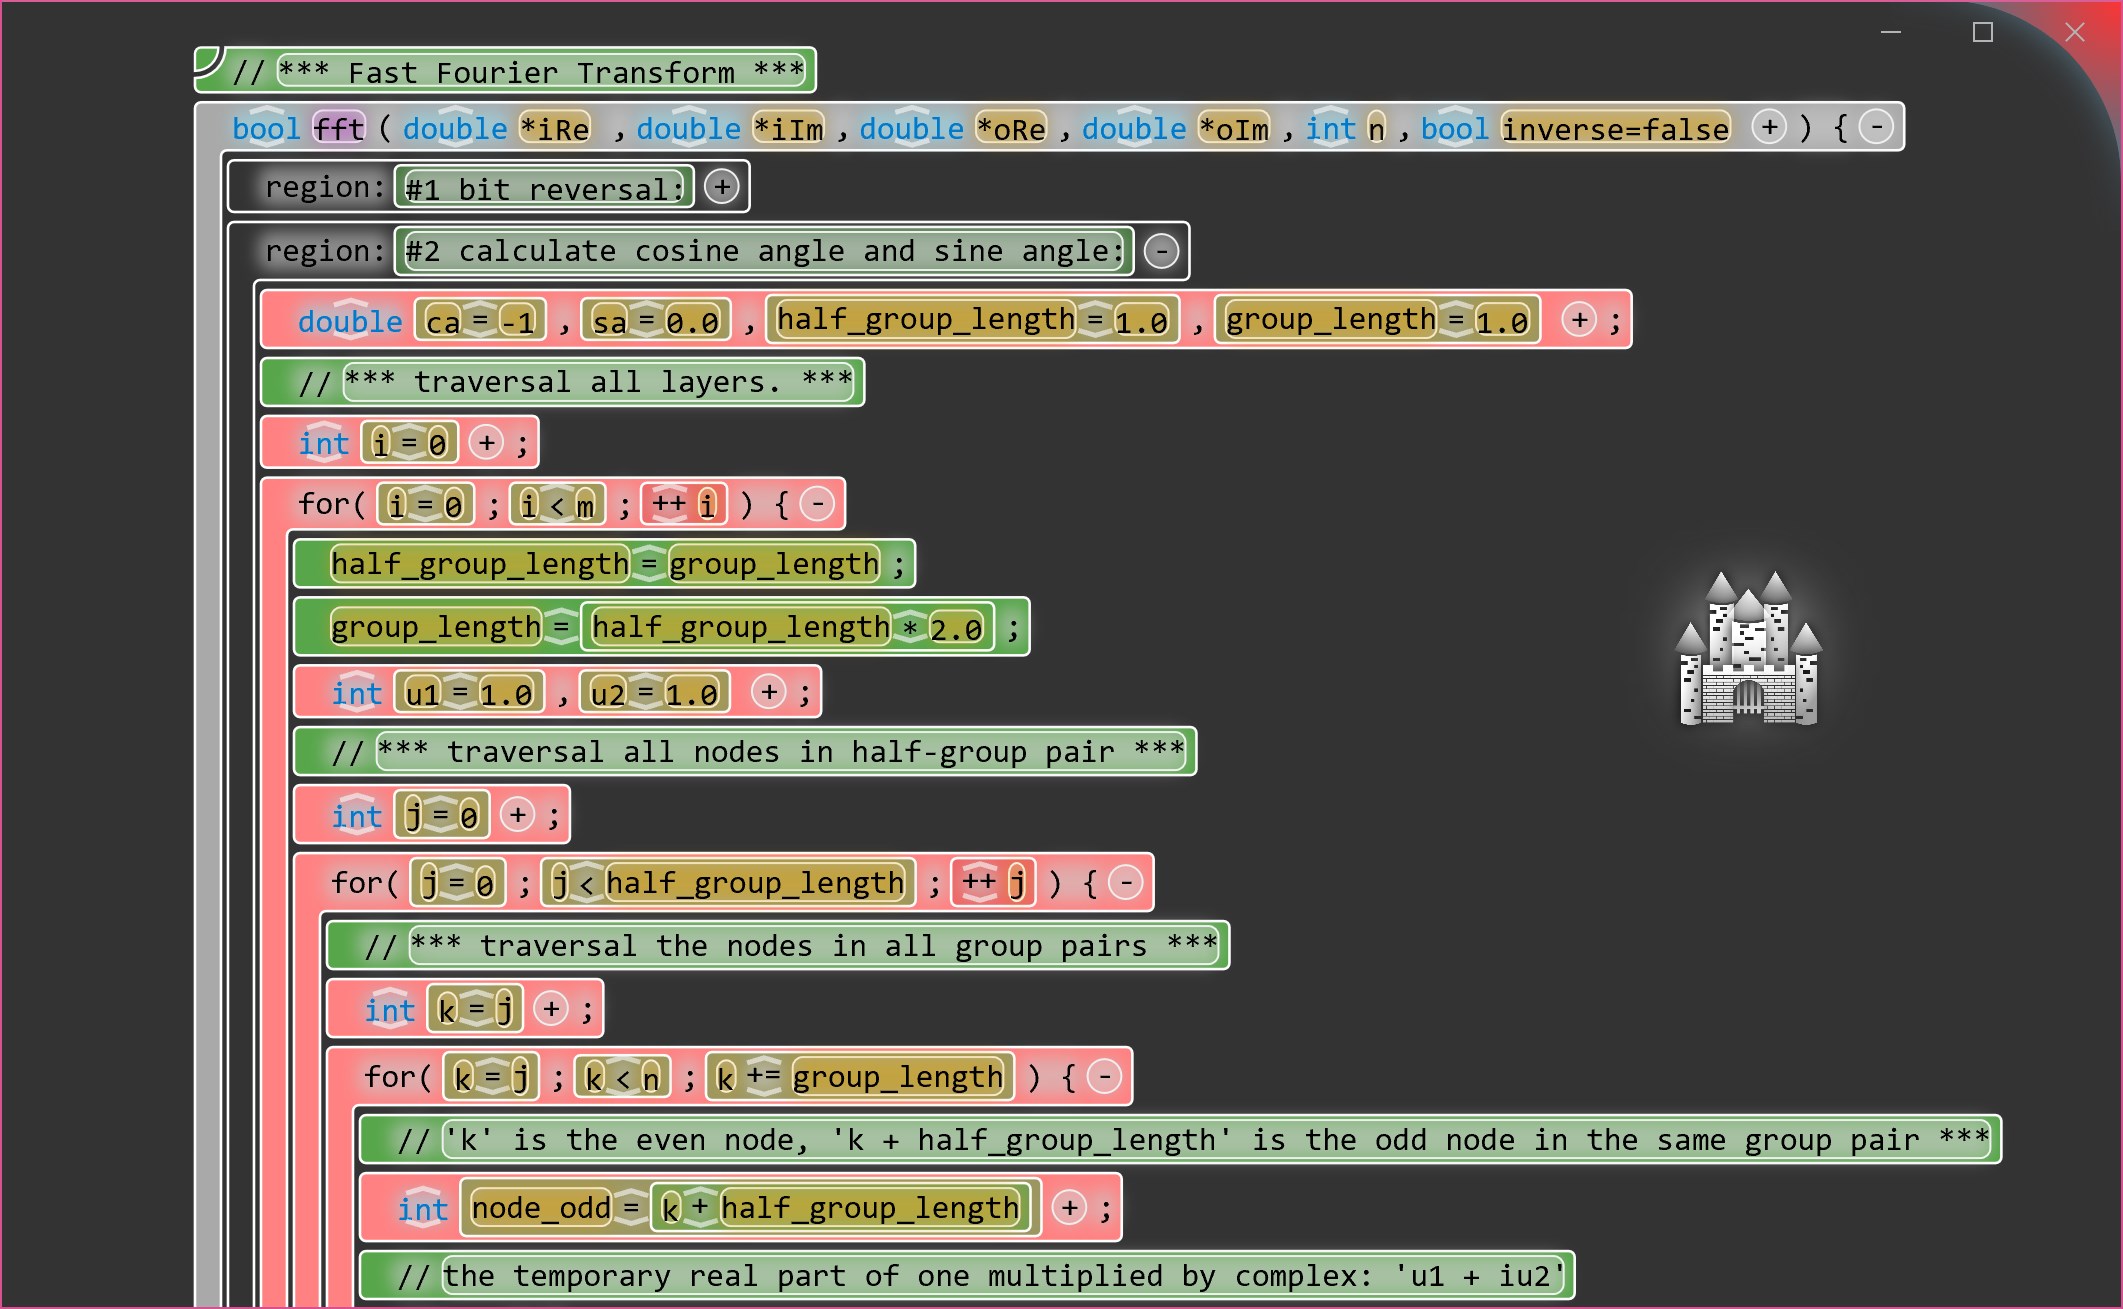Screen dimensions: 2123x1309
Task: Expand the #1 bit reversal region
Action: pos(722,187)
